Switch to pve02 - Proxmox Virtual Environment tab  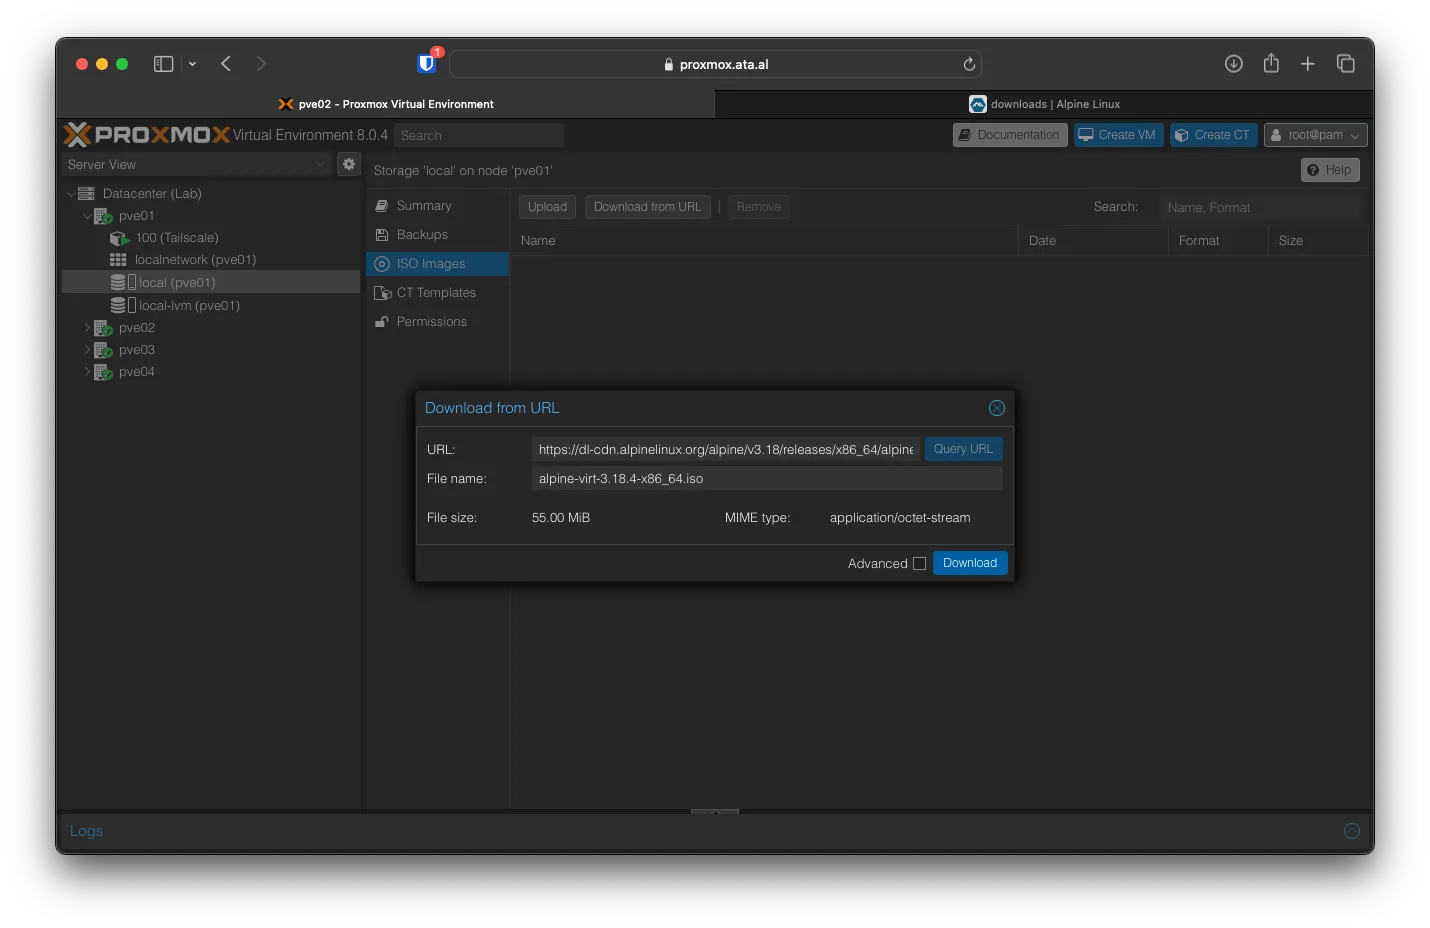point(386,104)
